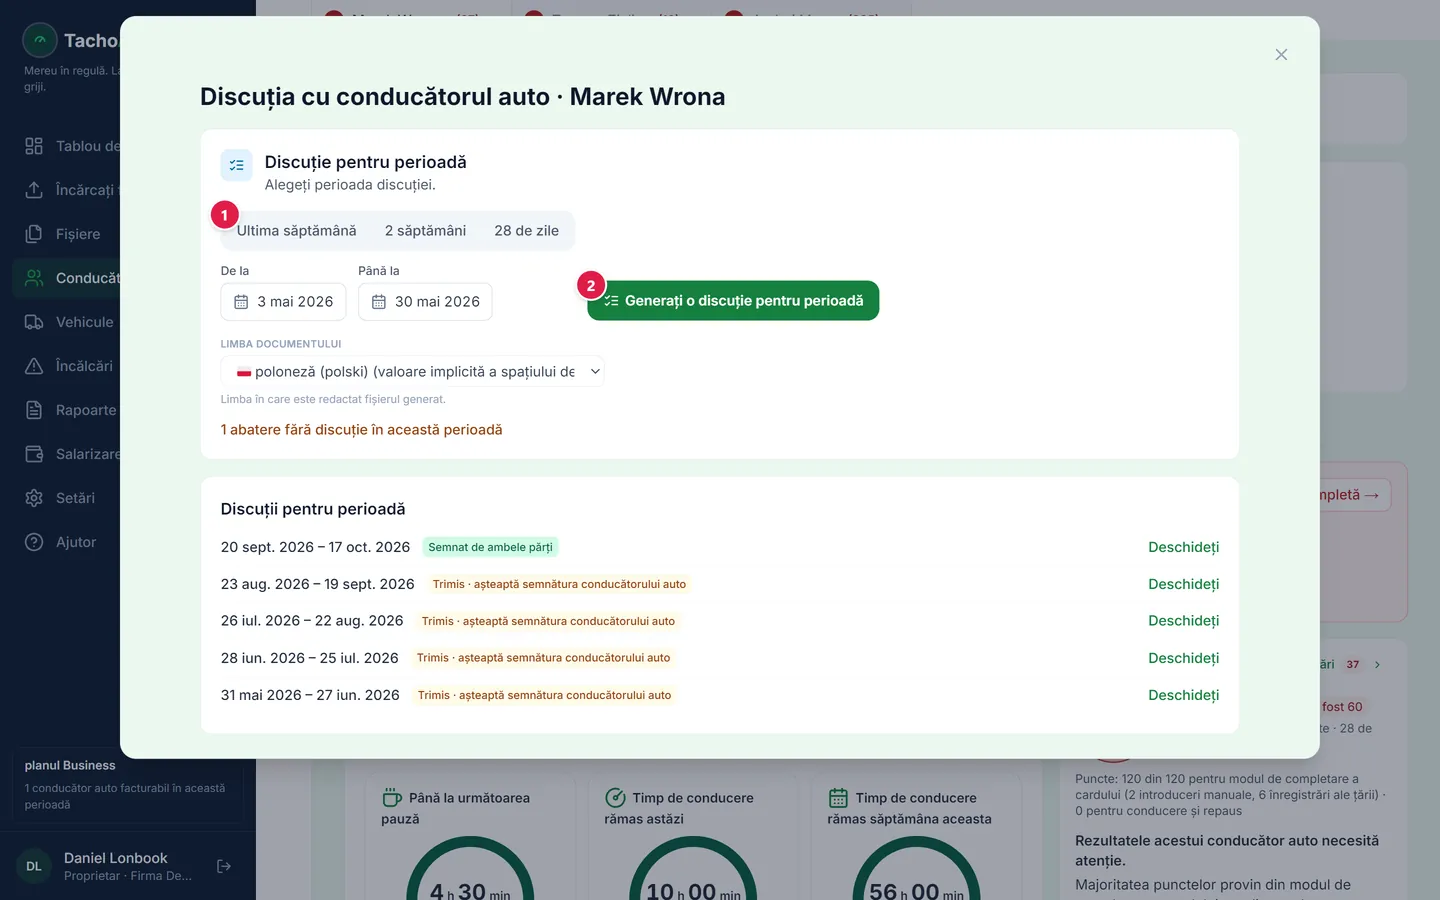Click the Setări gear icon in sidebar
The width and height of the screenshot is (1440, 900).
(34, 498)
